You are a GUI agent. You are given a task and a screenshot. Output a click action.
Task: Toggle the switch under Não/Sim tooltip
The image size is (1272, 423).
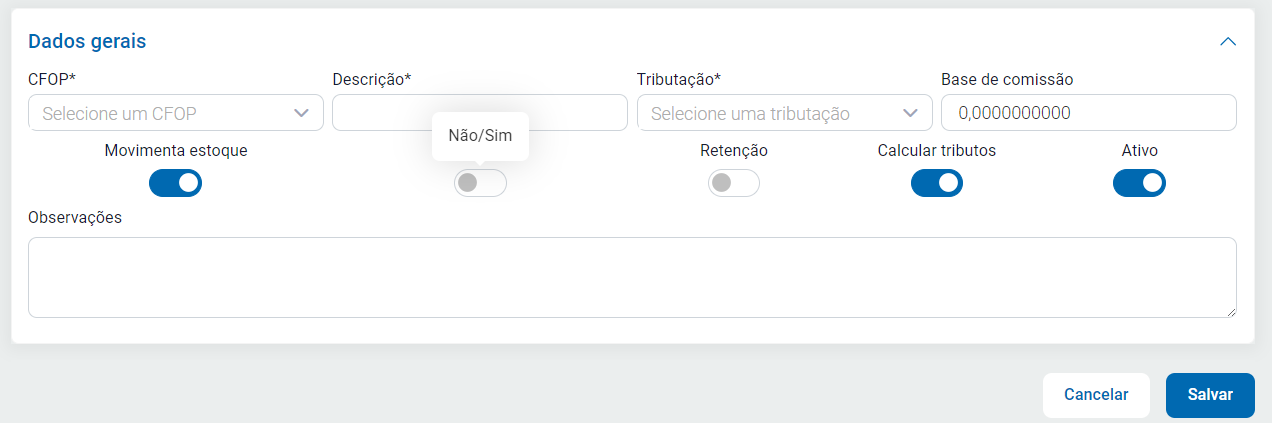[x=480, y=183]
